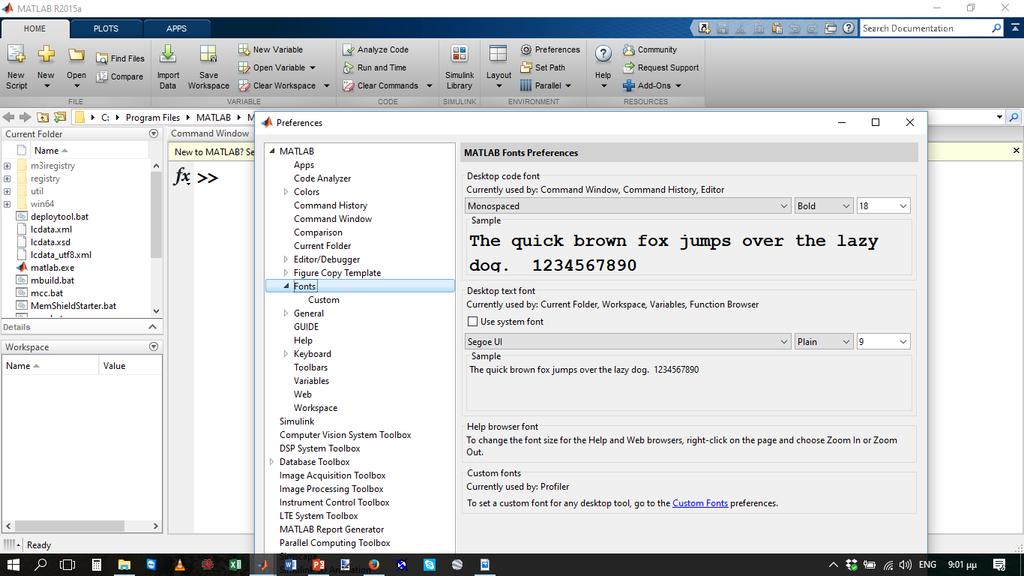
Task: Expand the Colors tree node
Action: 285,192
